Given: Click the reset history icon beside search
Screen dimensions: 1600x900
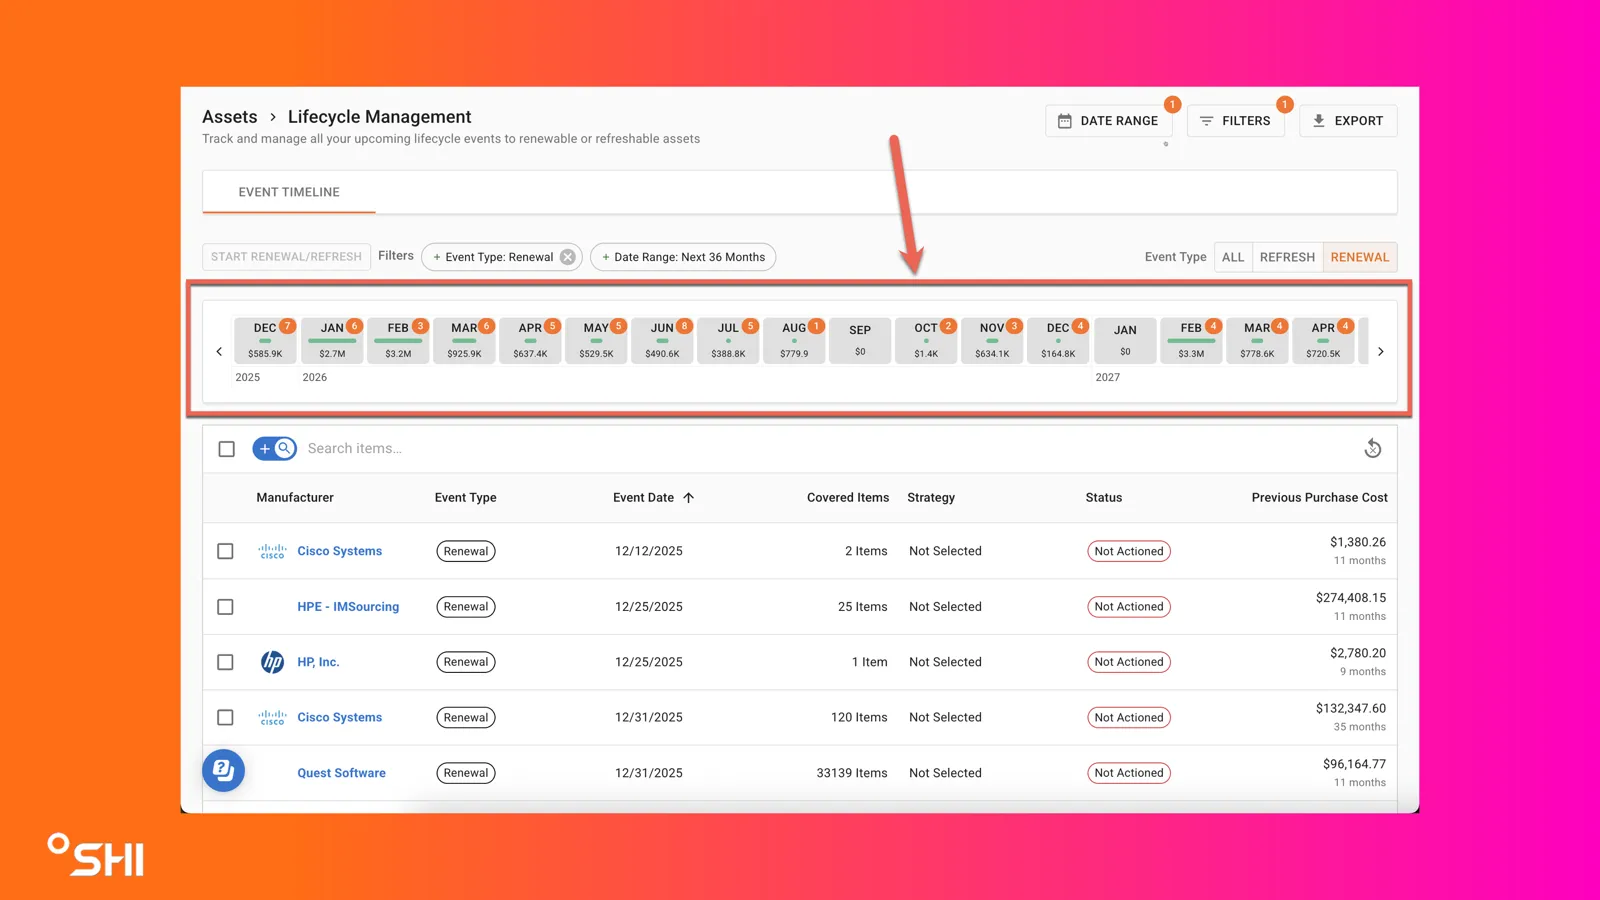Looking at the screenshot, I should coord(1372,449).
